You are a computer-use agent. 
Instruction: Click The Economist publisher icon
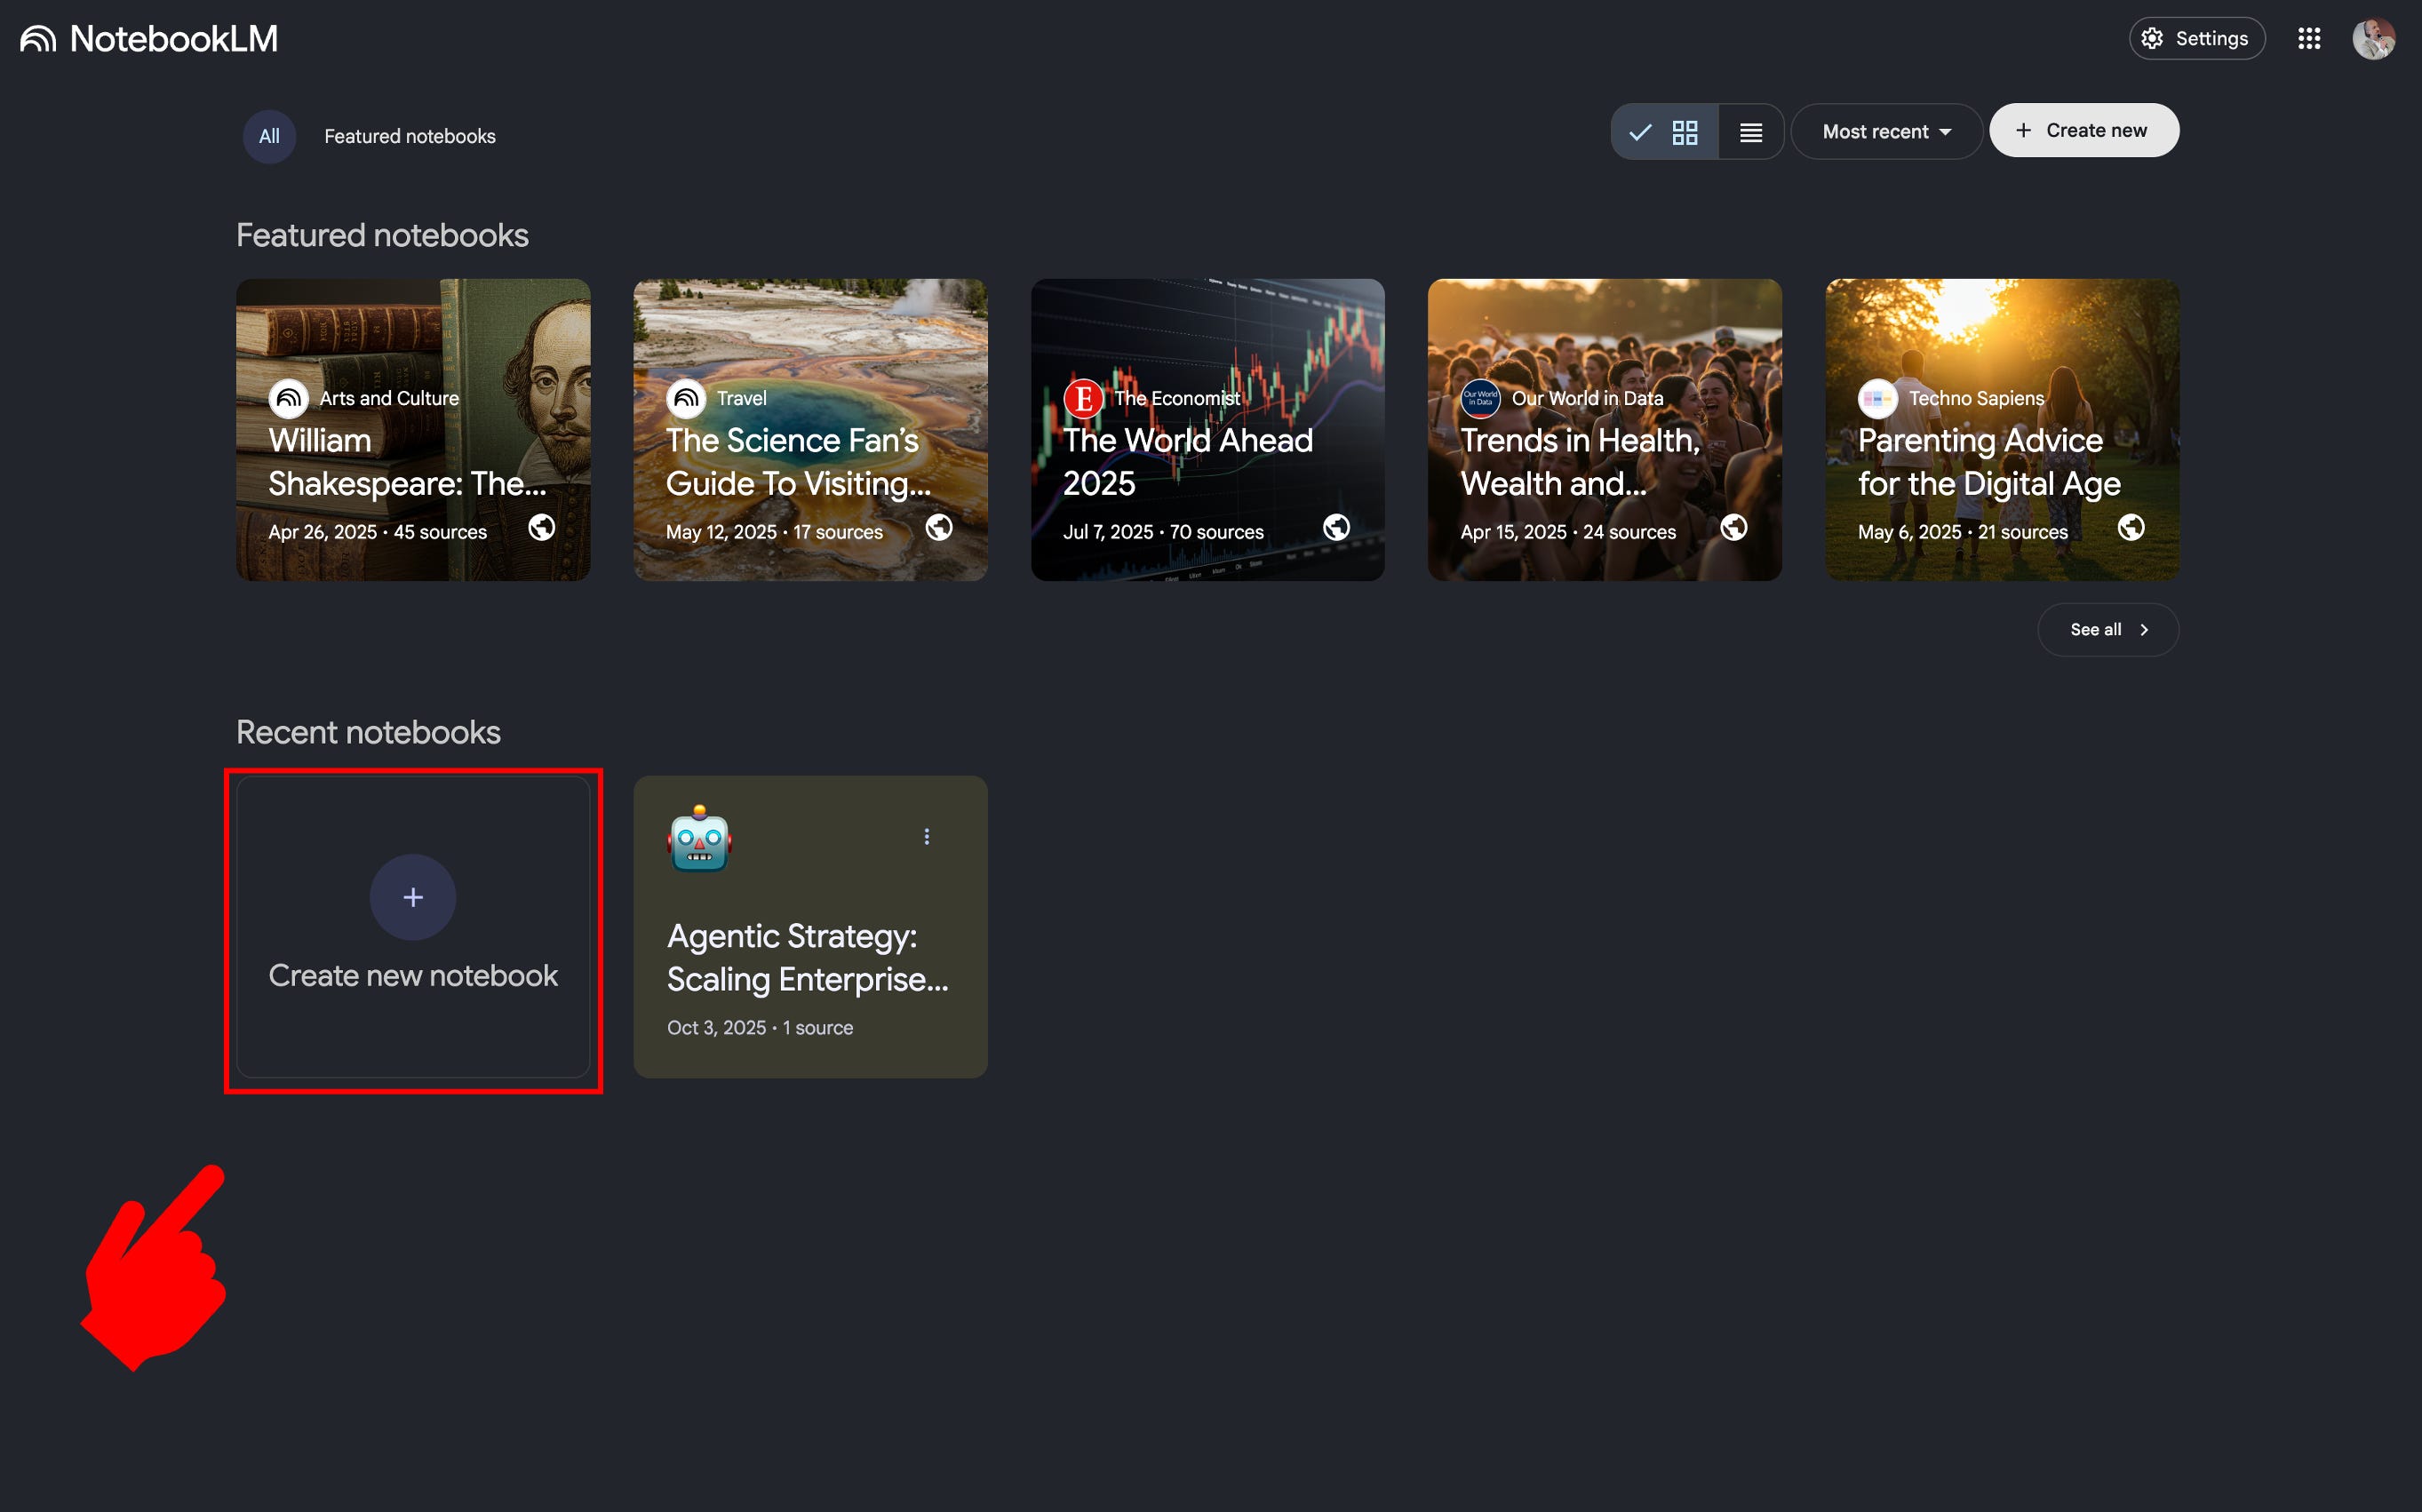click(1083, 398)
